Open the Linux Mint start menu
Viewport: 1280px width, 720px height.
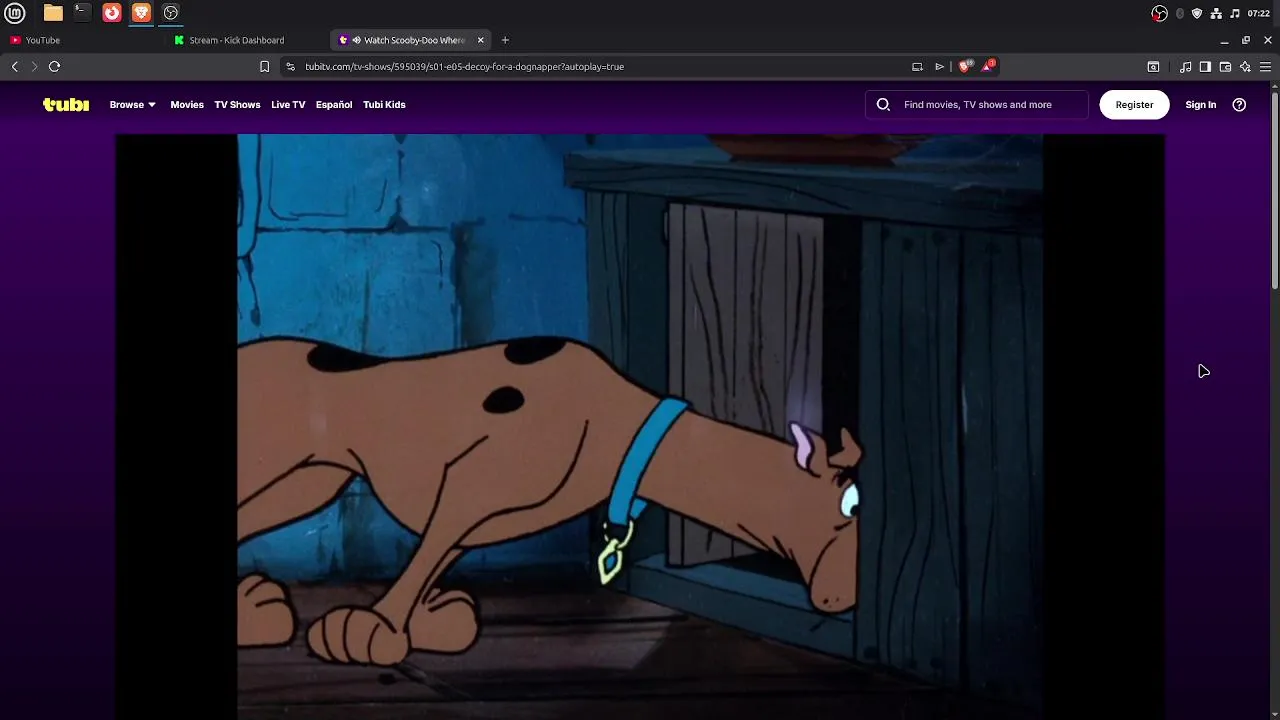tap(14, 13)
